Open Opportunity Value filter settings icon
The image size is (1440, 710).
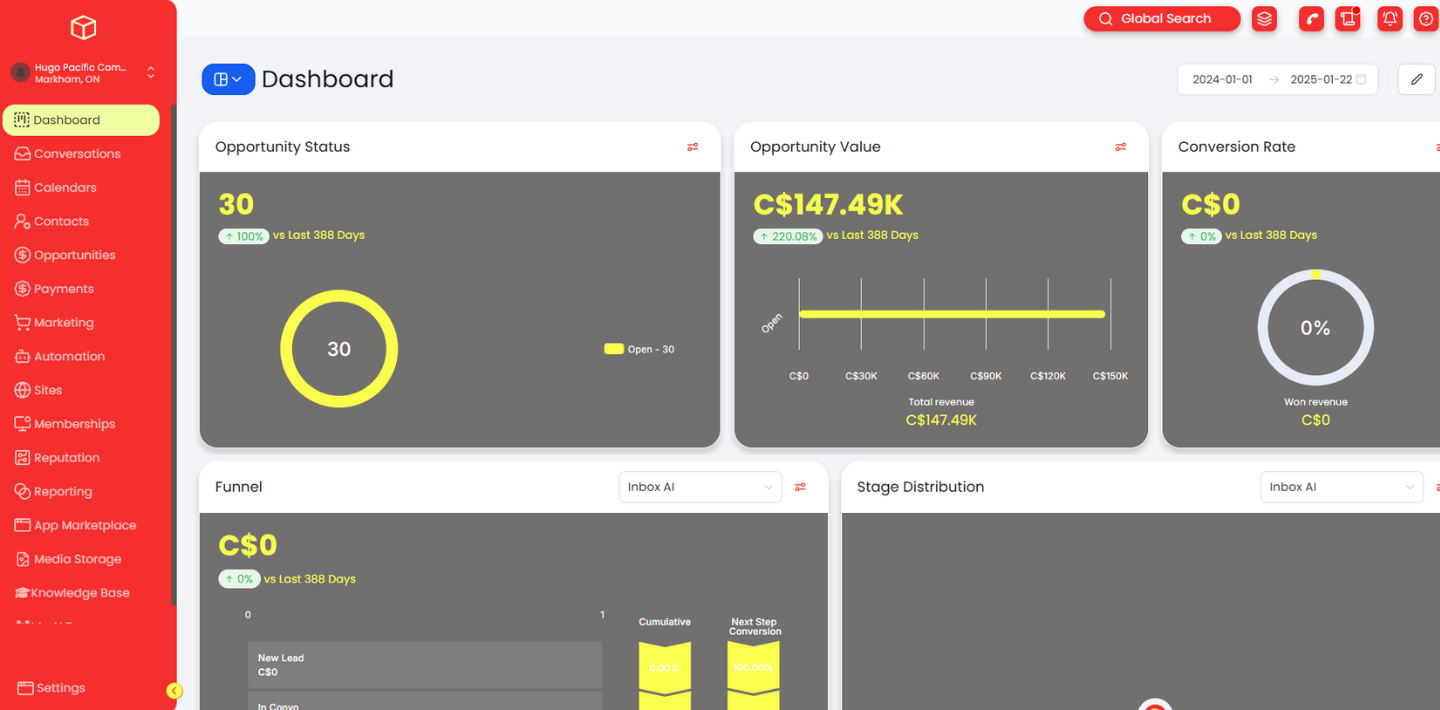click(x=1121, y=147)
